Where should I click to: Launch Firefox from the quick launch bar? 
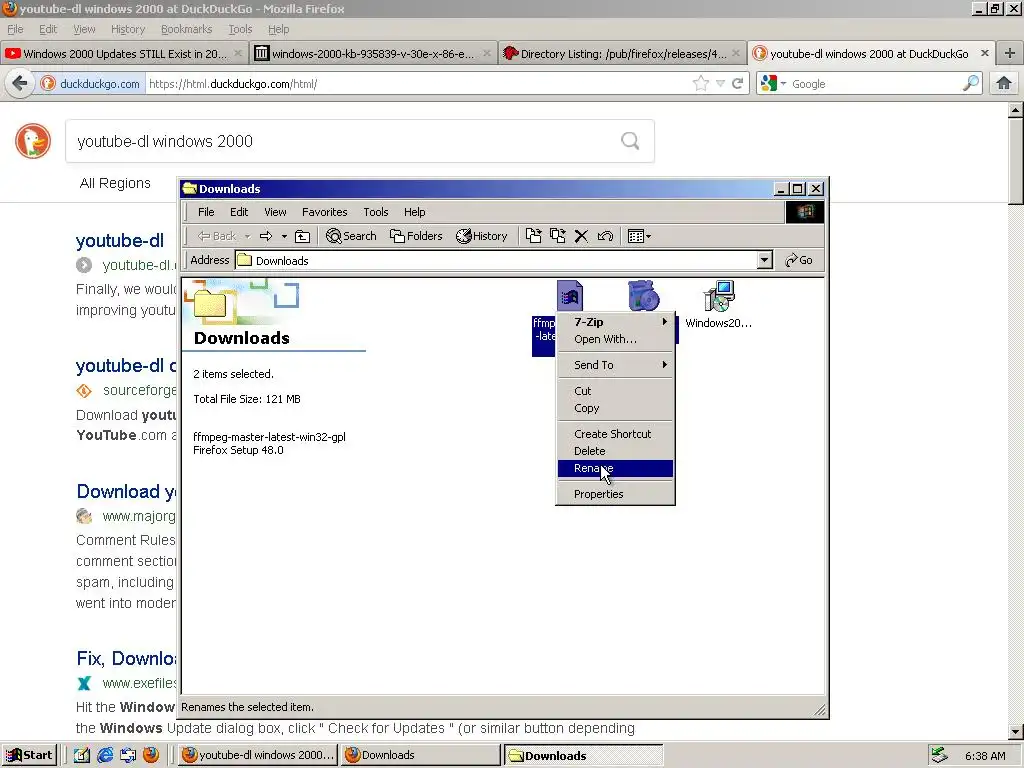(151, 756)
